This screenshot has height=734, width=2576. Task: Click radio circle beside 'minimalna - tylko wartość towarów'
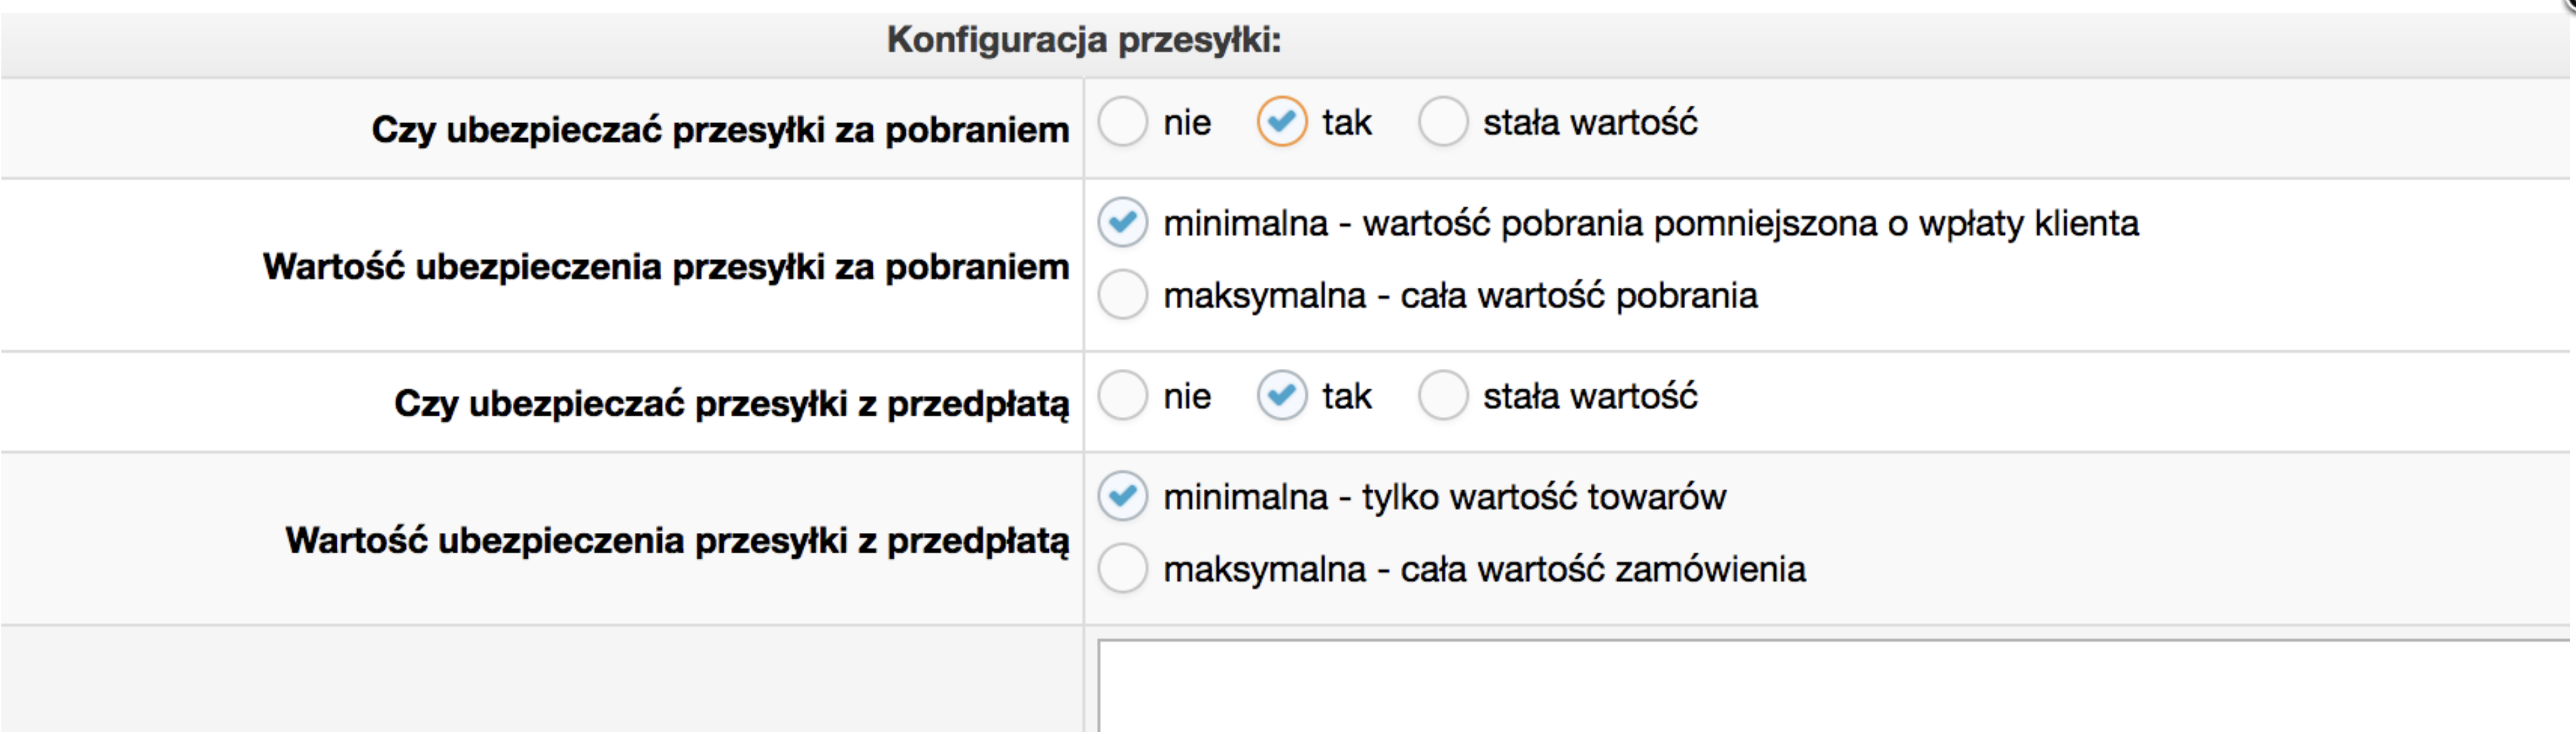(x=1123, y=497)
